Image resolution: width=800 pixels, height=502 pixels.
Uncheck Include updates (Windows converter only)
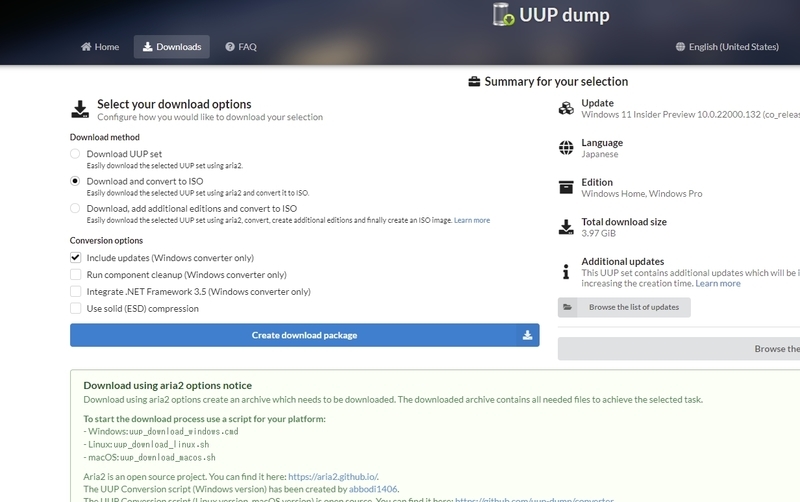click(x=76, y=258)
